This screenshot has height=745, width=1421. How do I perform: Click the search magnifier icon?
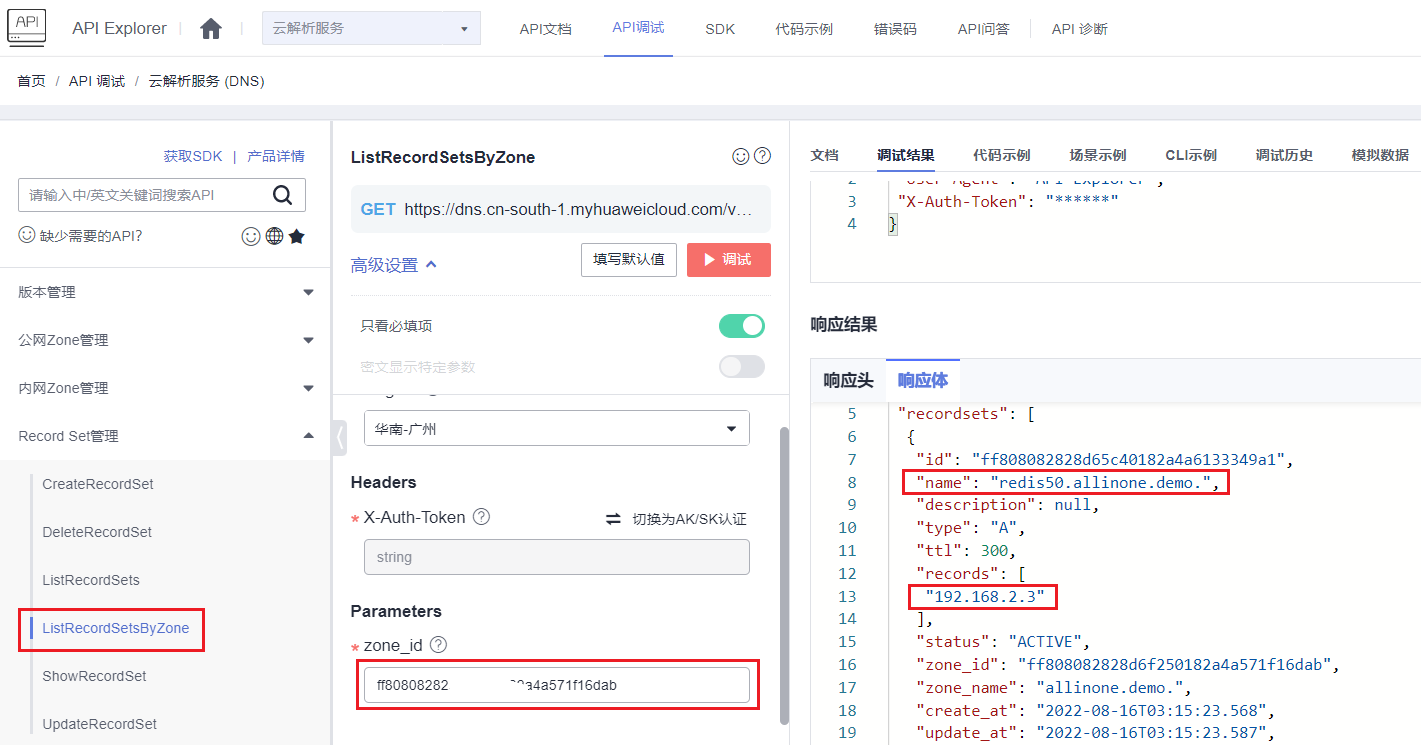(x=283, y=195)
